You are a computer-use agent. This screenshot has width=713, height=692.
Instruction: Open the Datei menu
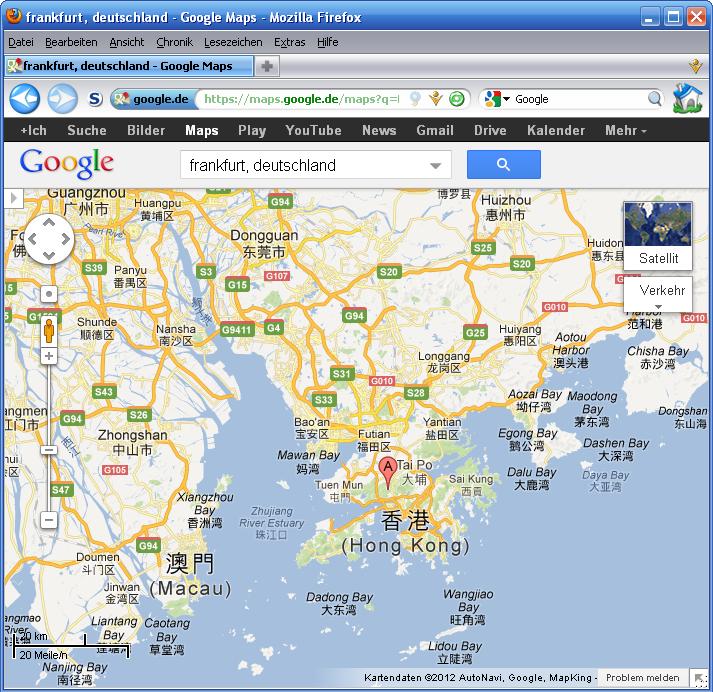click(21, 42)
